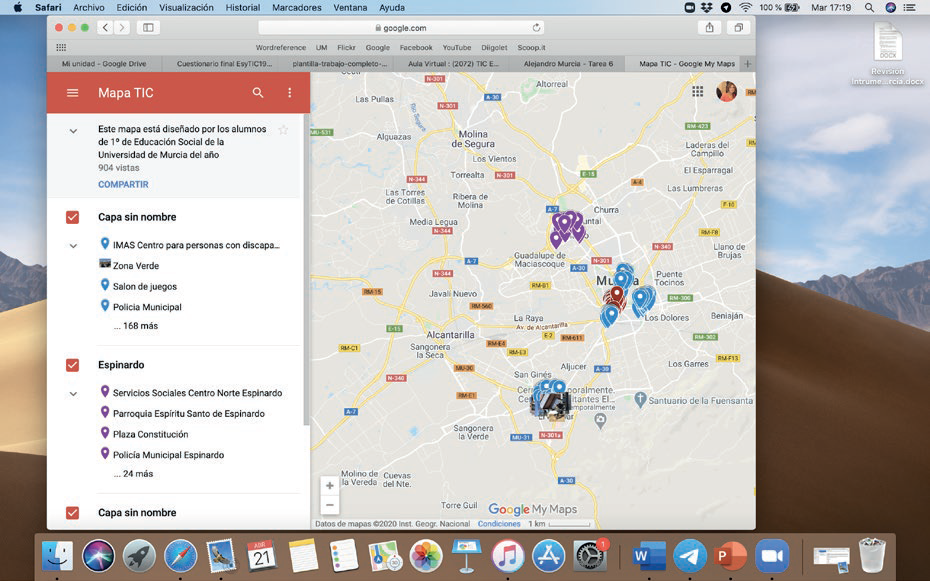Select Plaza Constitución item
Screen dimensions: 930x581
pyautogui.click(x=151, y=434)
